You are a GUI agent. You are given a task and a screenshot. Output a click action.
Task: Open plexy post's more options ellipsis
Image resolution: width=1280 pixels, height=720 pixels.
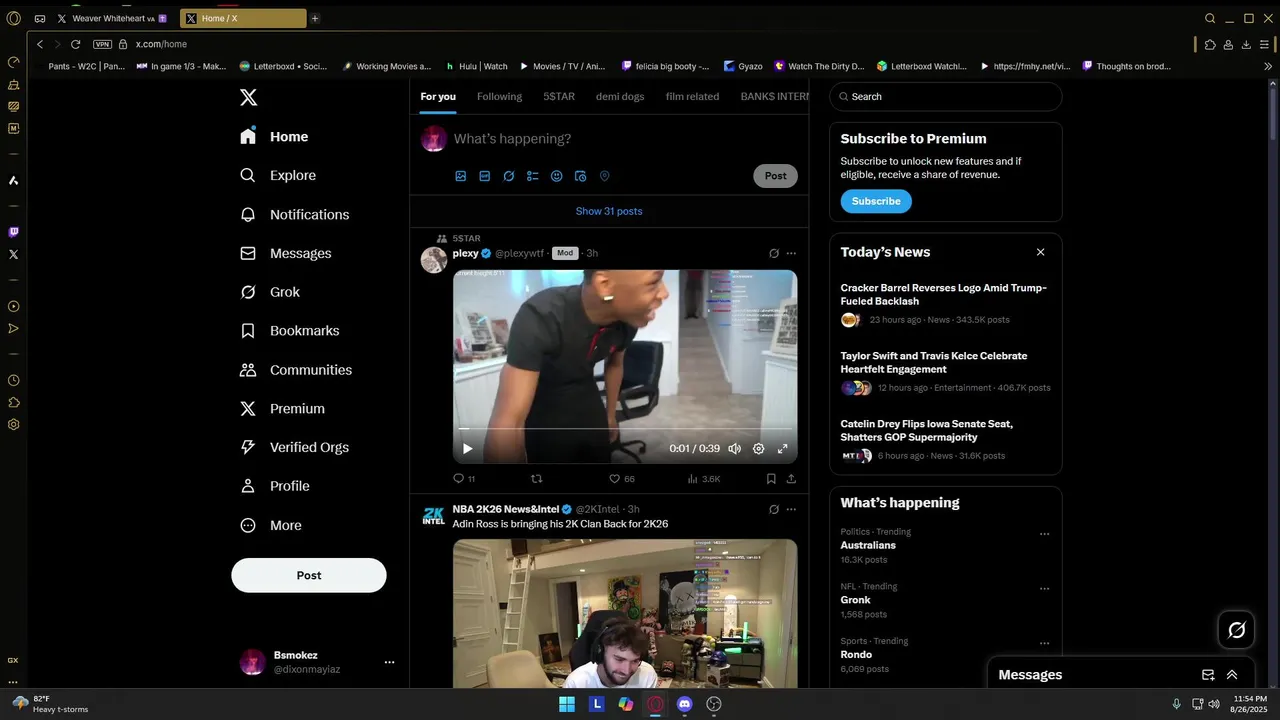click(791, 254)
